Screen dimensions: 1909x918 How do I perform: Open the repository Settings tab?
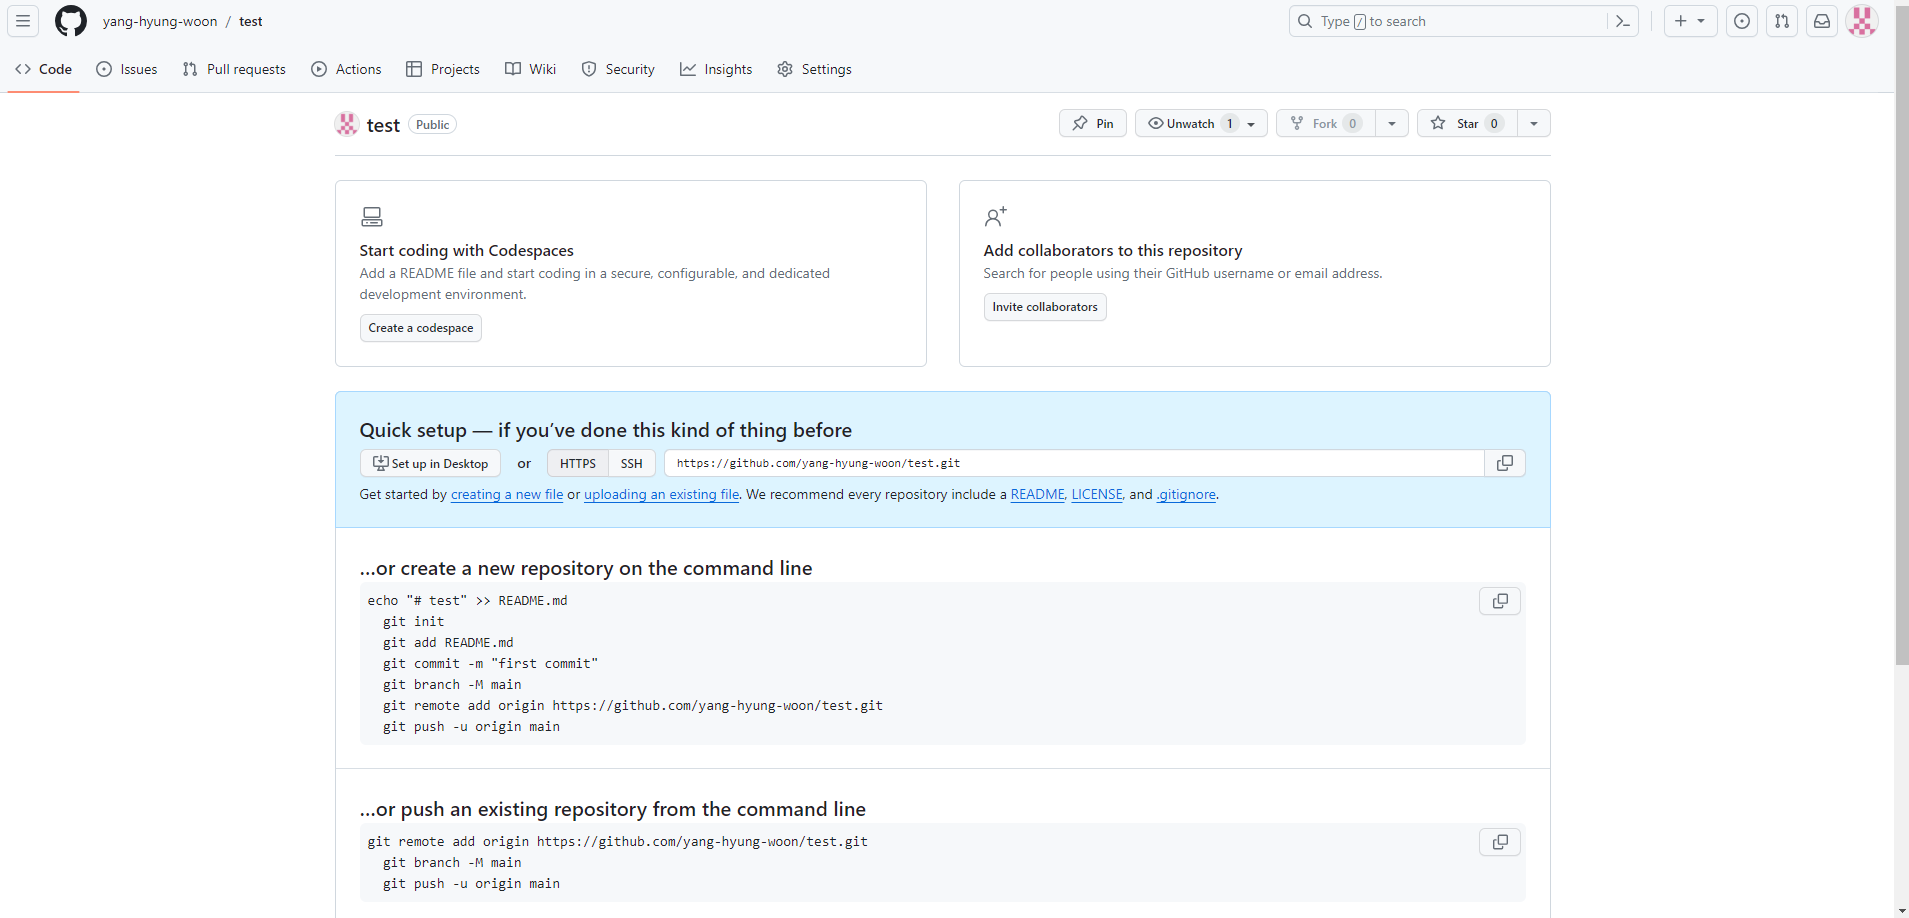pyautogui.click(x=815, y=69)
